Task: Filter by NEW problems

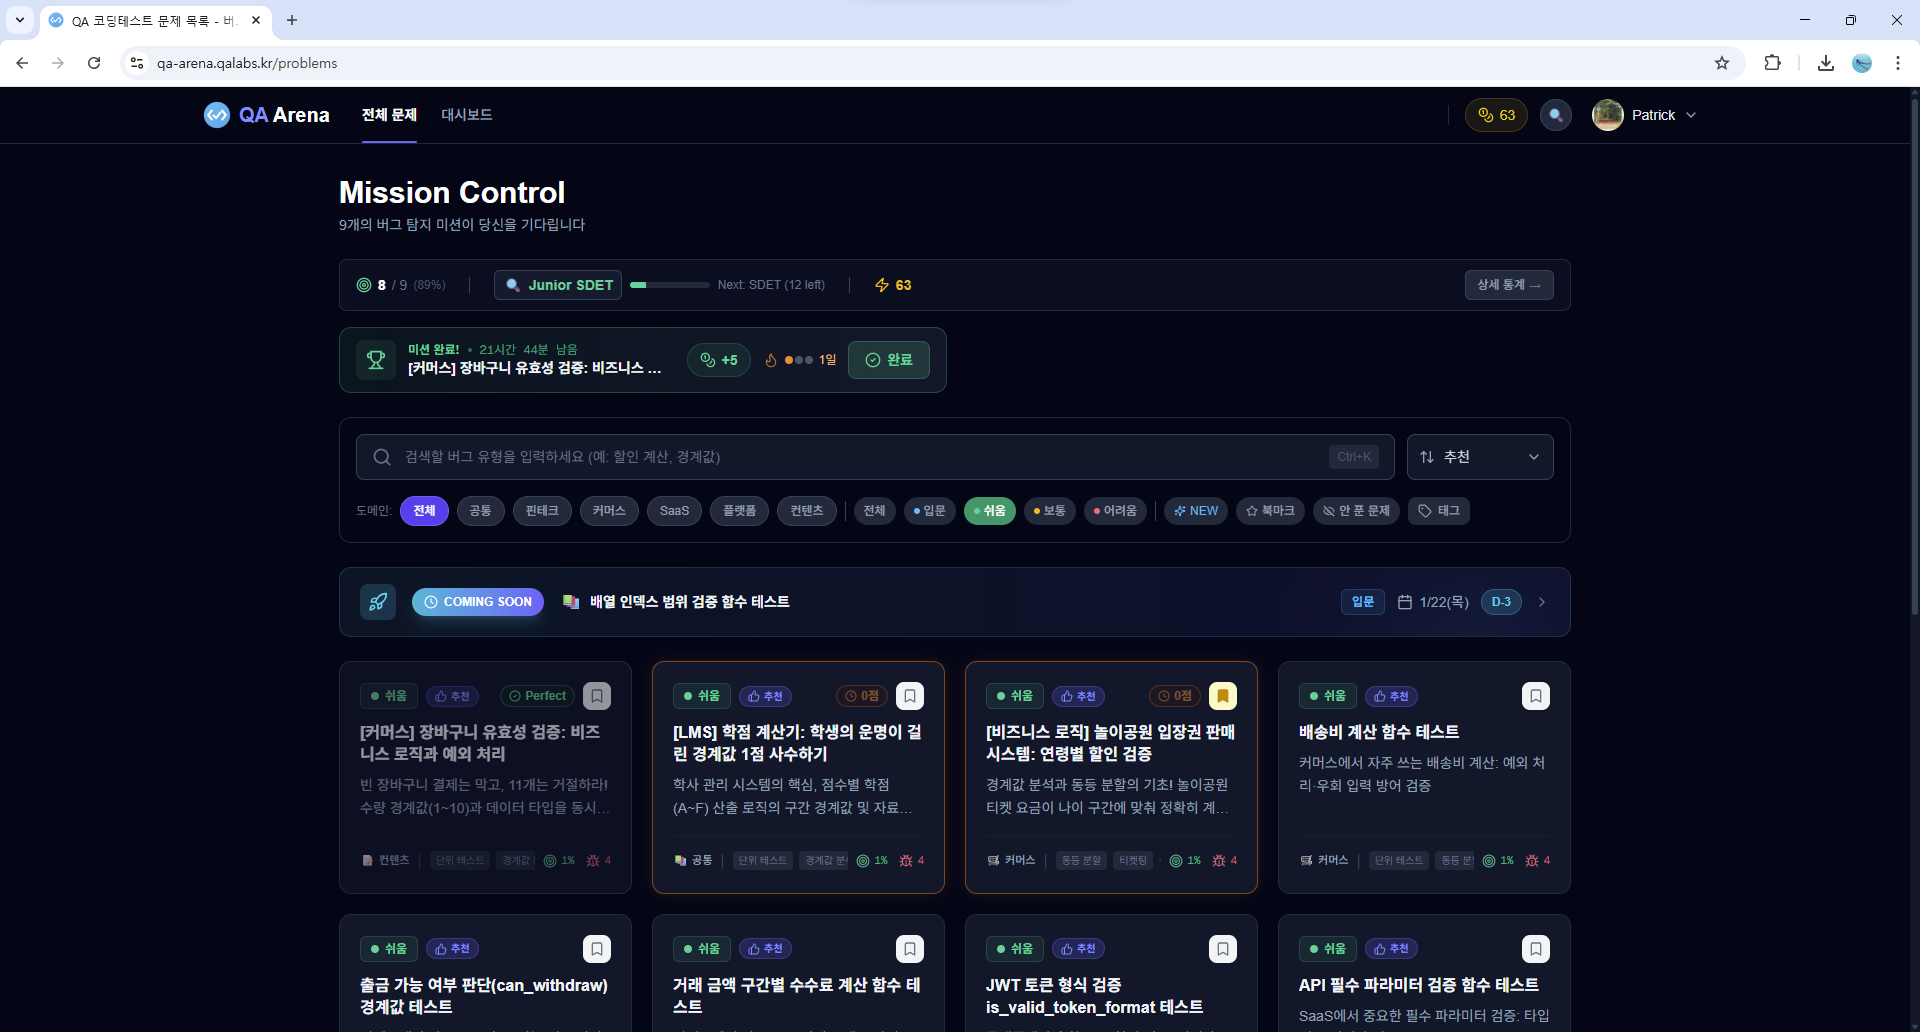Action: (x=1196, y=511)
